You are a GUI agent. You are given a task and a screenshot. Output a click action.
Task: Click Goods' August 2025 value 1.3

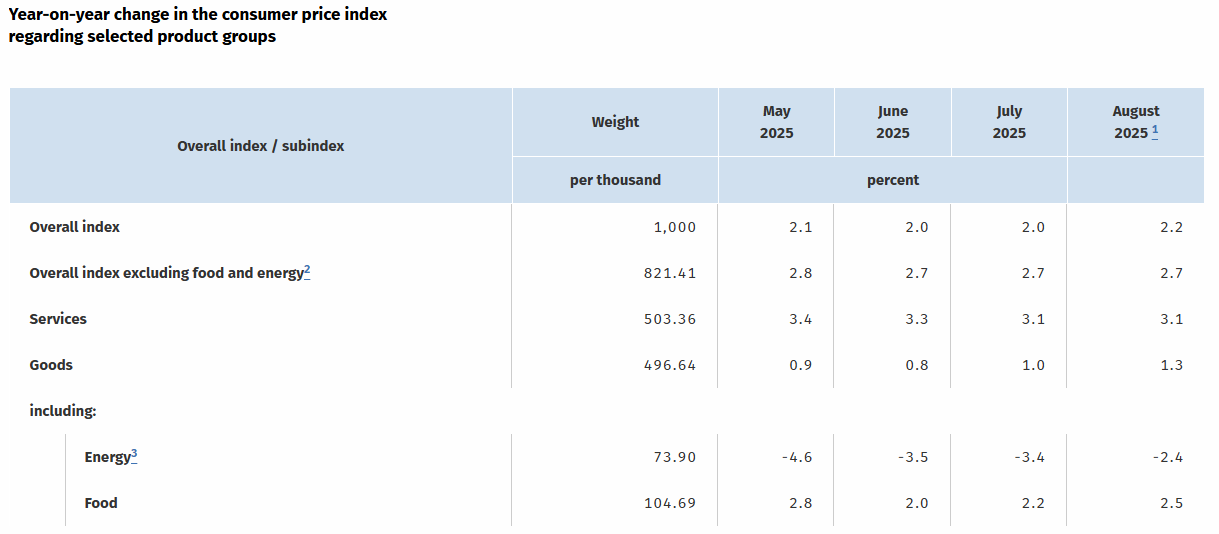point(1172,365)
